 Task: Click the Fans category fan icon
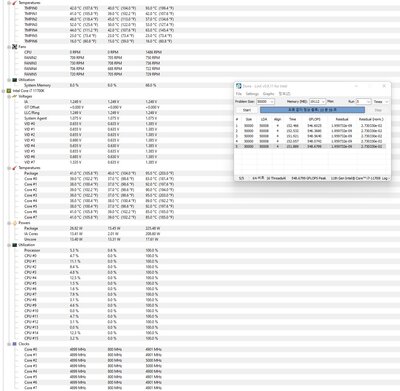(14, 47)
